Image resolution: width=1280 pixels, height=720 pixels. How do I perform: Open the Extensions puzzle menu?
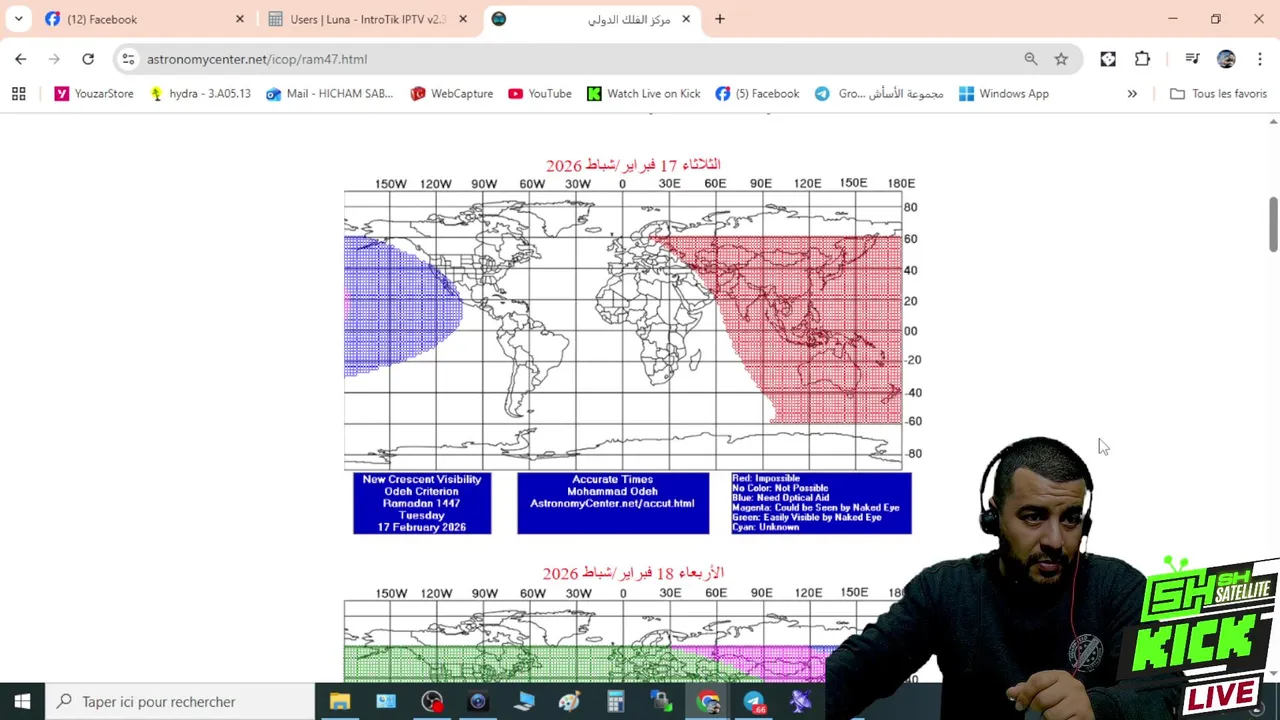coord(1142,59)
